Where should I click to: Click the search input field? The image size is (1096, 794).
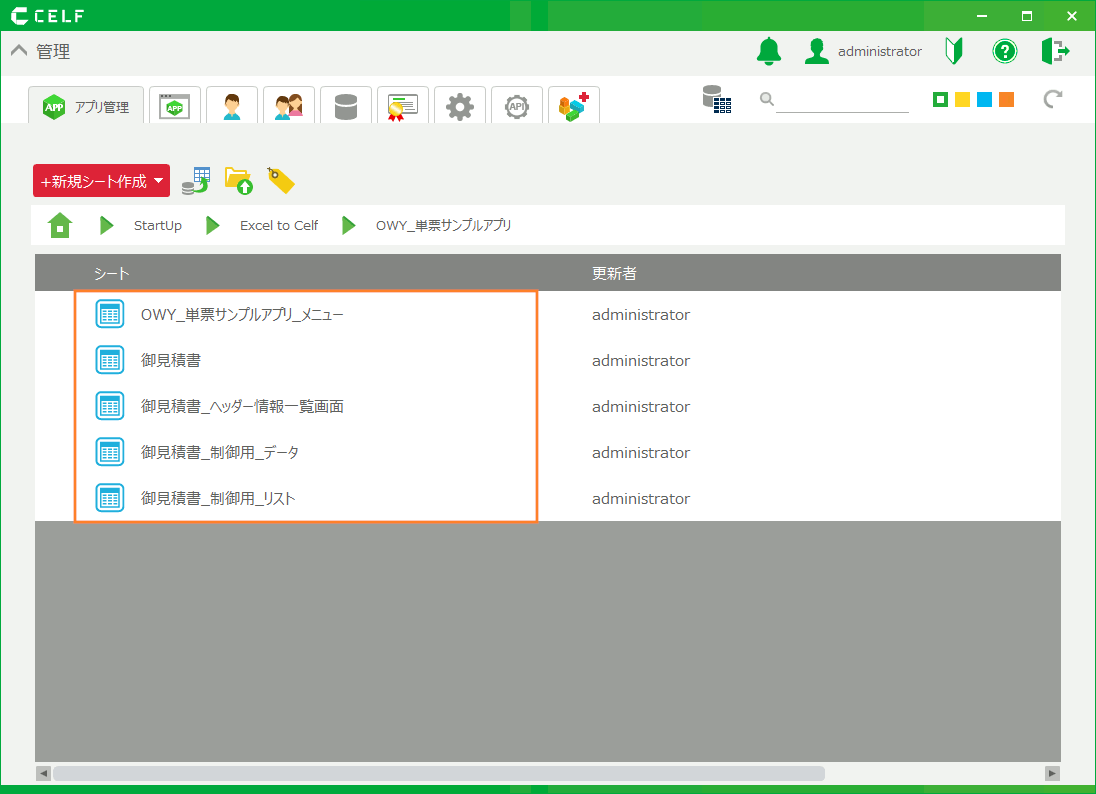(x=841, y=100)
